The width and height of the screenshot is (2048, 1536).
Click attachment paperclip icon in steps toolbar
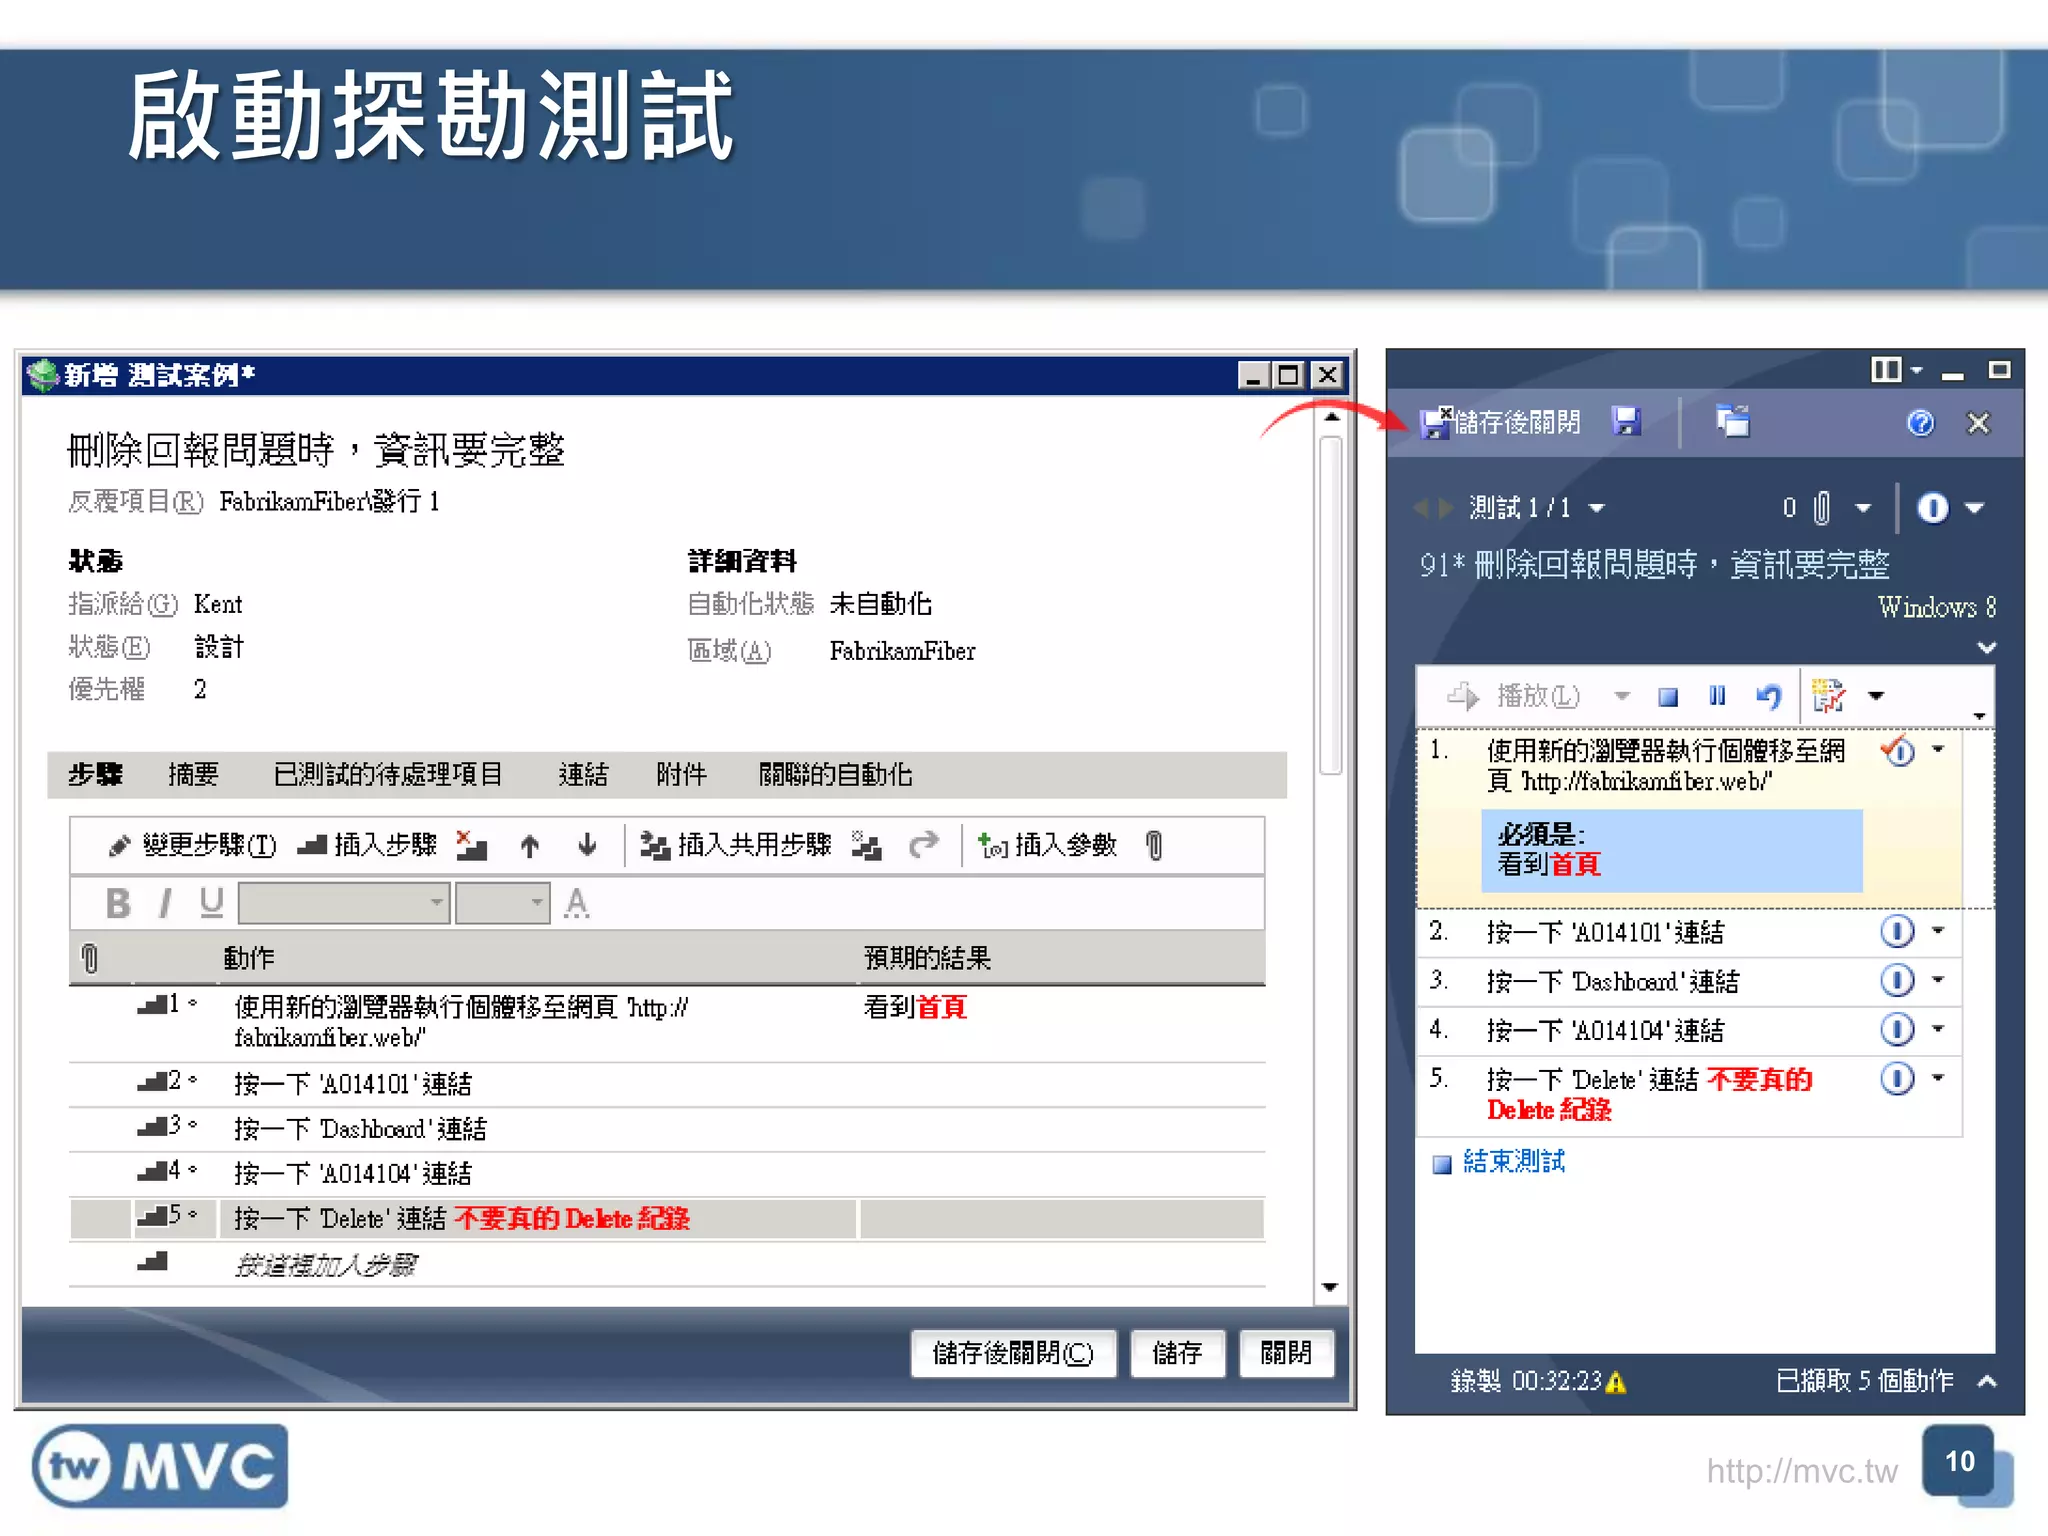coord(1155,846)
